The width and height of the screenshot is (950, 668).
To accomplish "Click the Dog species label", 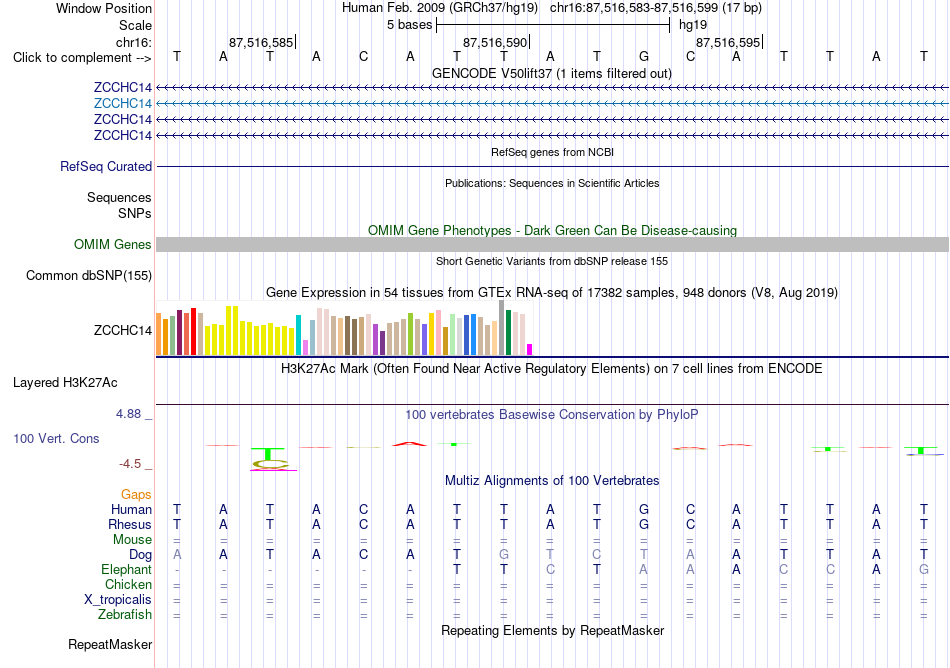I will click(x=140, y=555).
